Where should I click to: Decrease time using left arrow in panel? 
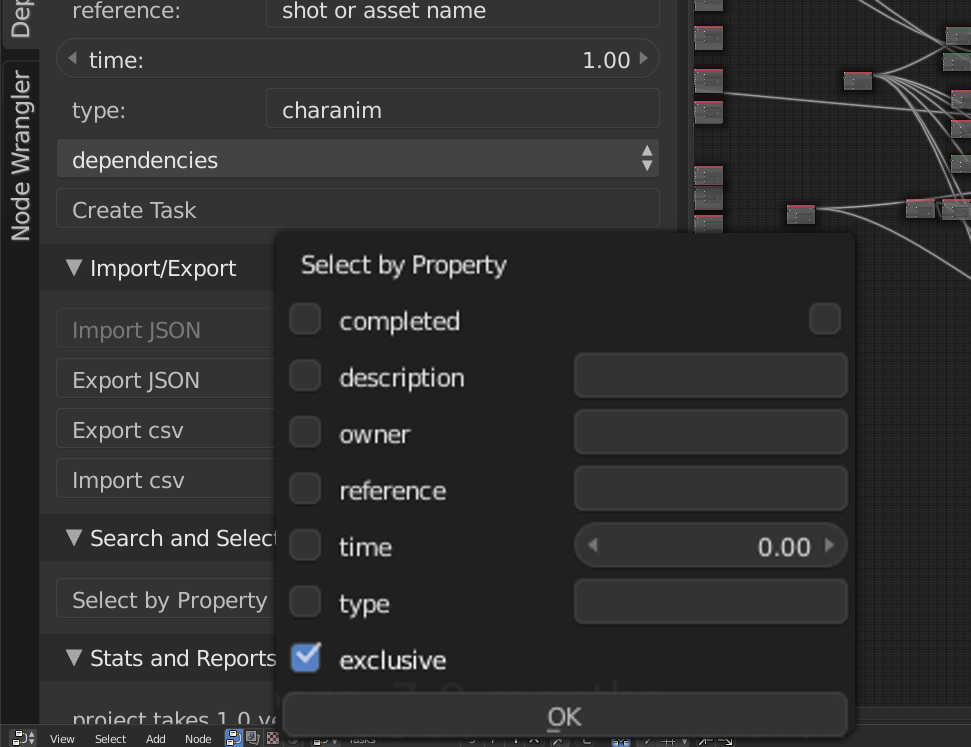tap(72, 60)
